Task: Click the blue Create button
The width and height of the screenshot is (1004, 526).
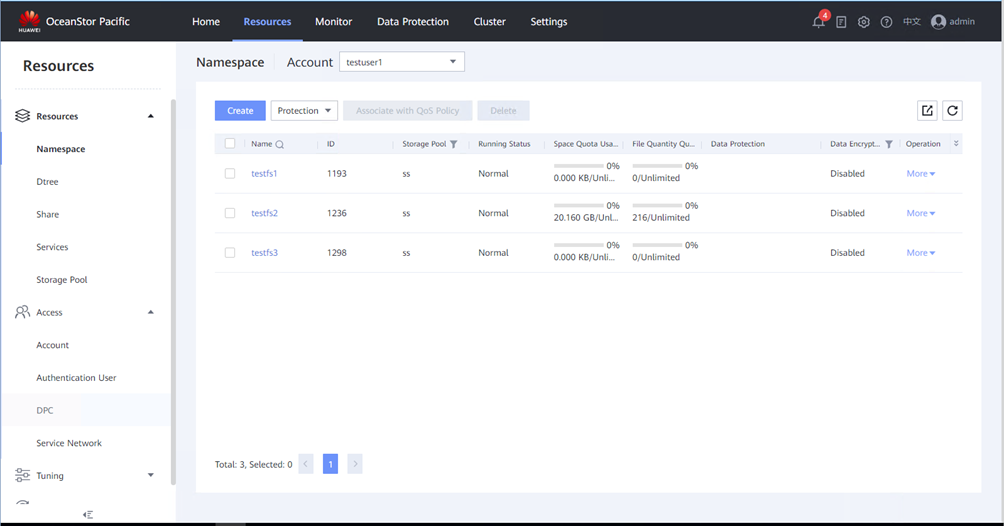Action: coord(240,111)
